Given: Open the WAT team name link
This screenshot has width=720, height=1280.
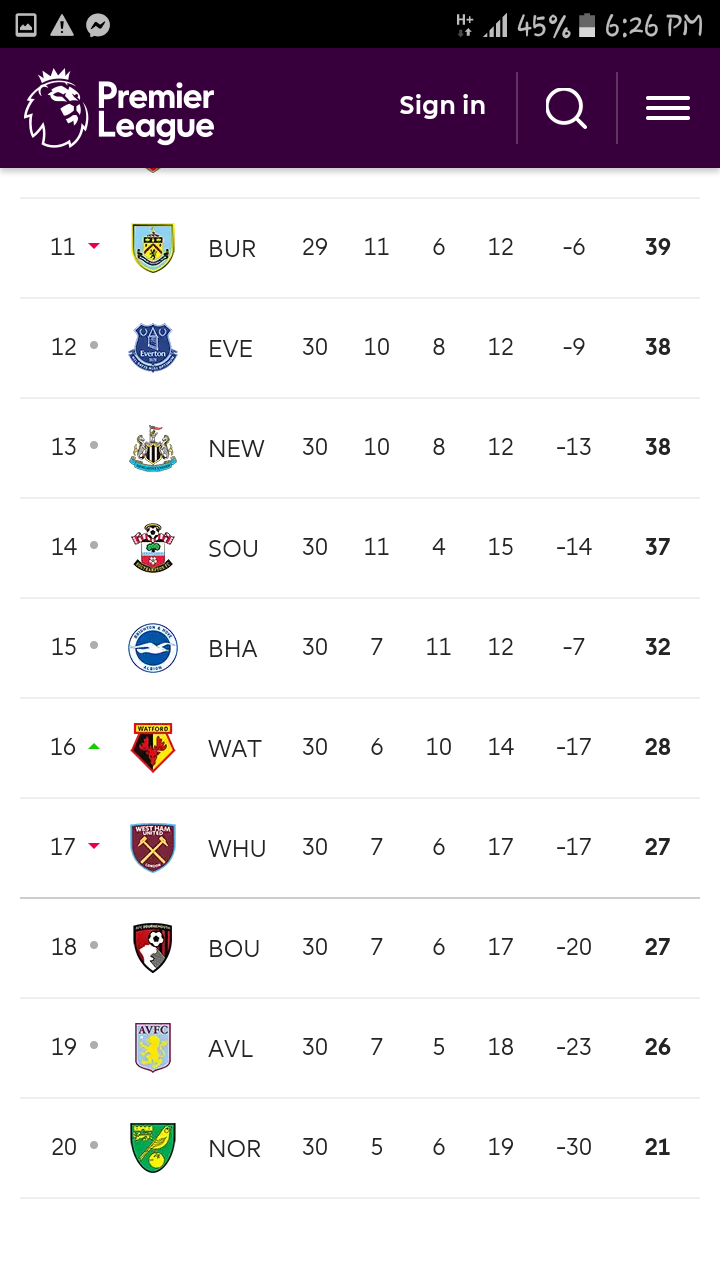Looking at the screenshot, I should click(235, 749).
